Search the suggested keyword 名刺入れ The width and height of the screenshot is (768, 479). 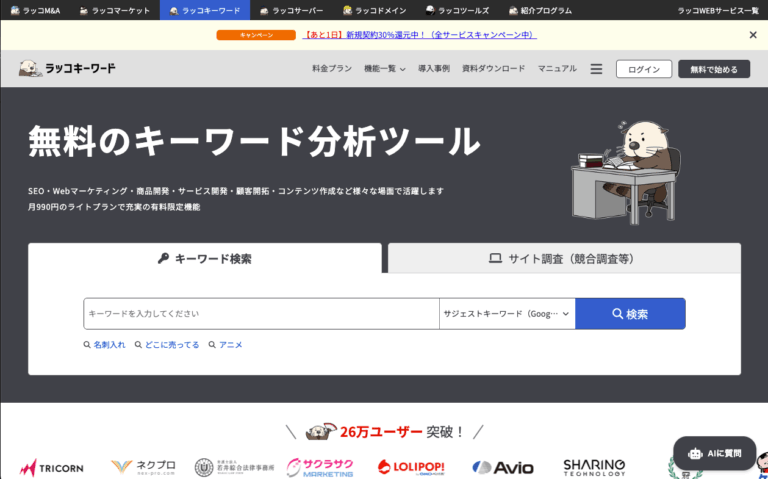[104, 345]
